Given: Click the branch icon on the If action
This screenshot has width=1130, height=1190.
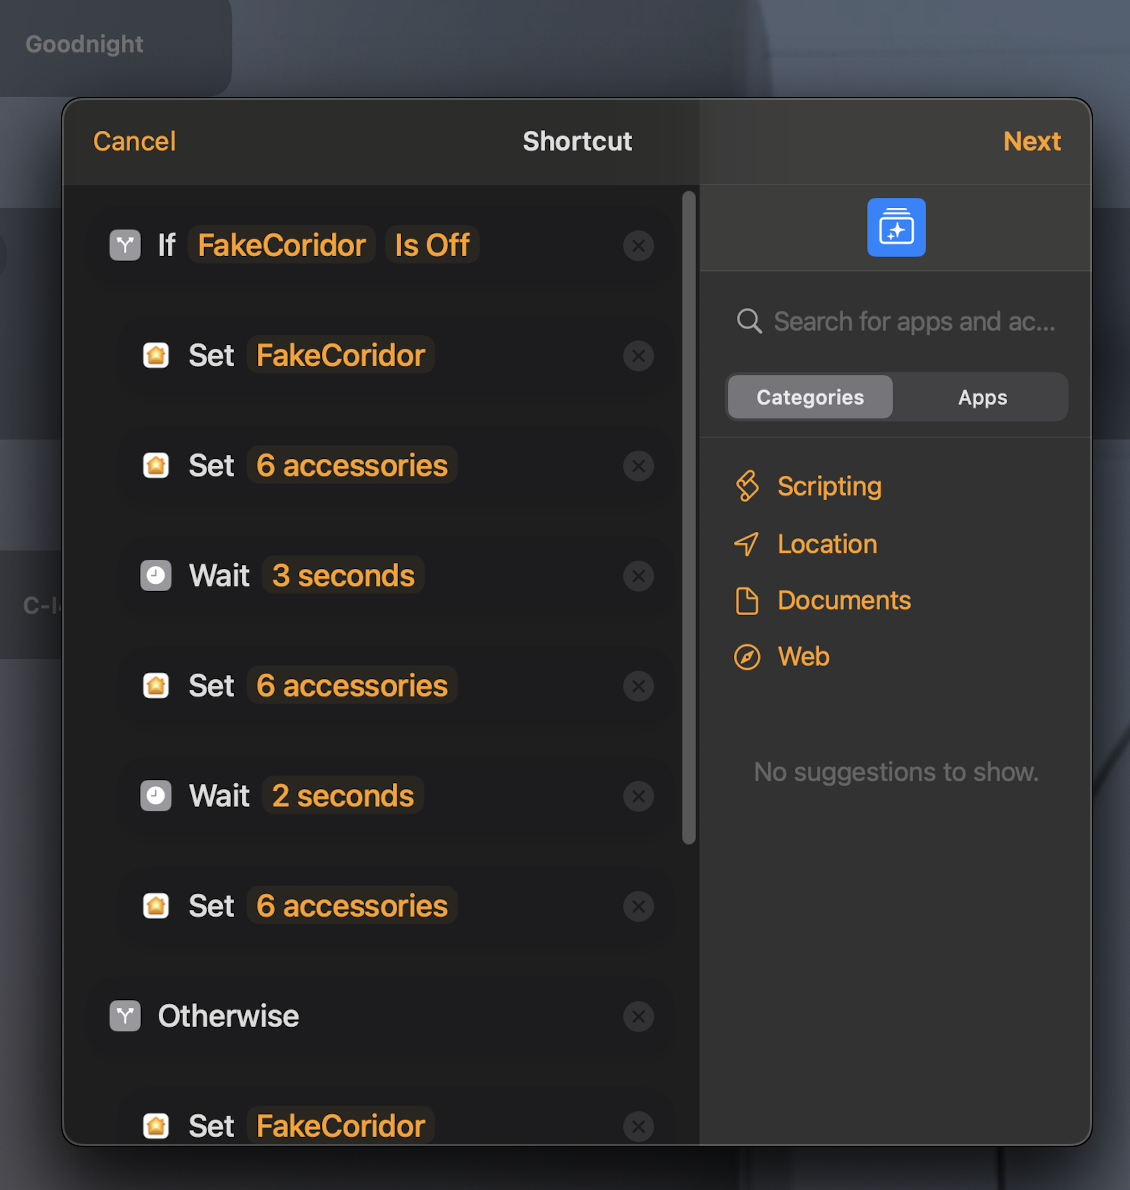Looking at the screenshot, I should point(124,245).
